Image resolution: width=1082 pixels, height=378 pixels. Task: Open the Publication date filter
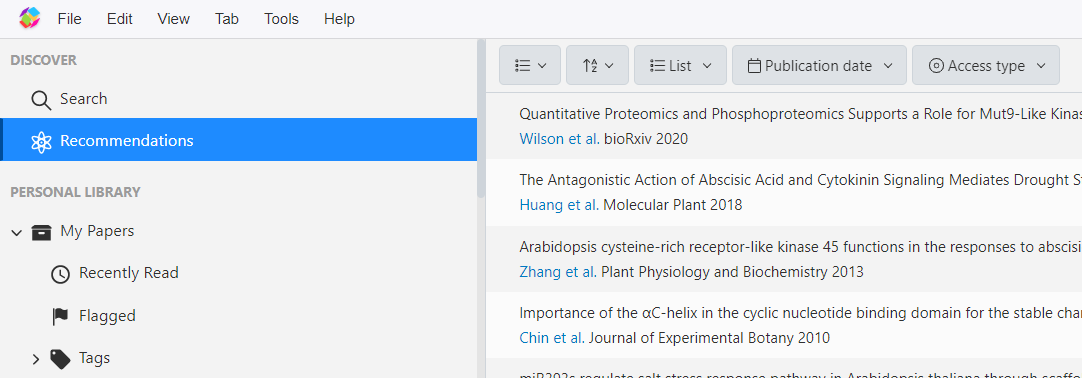(819, 66)
